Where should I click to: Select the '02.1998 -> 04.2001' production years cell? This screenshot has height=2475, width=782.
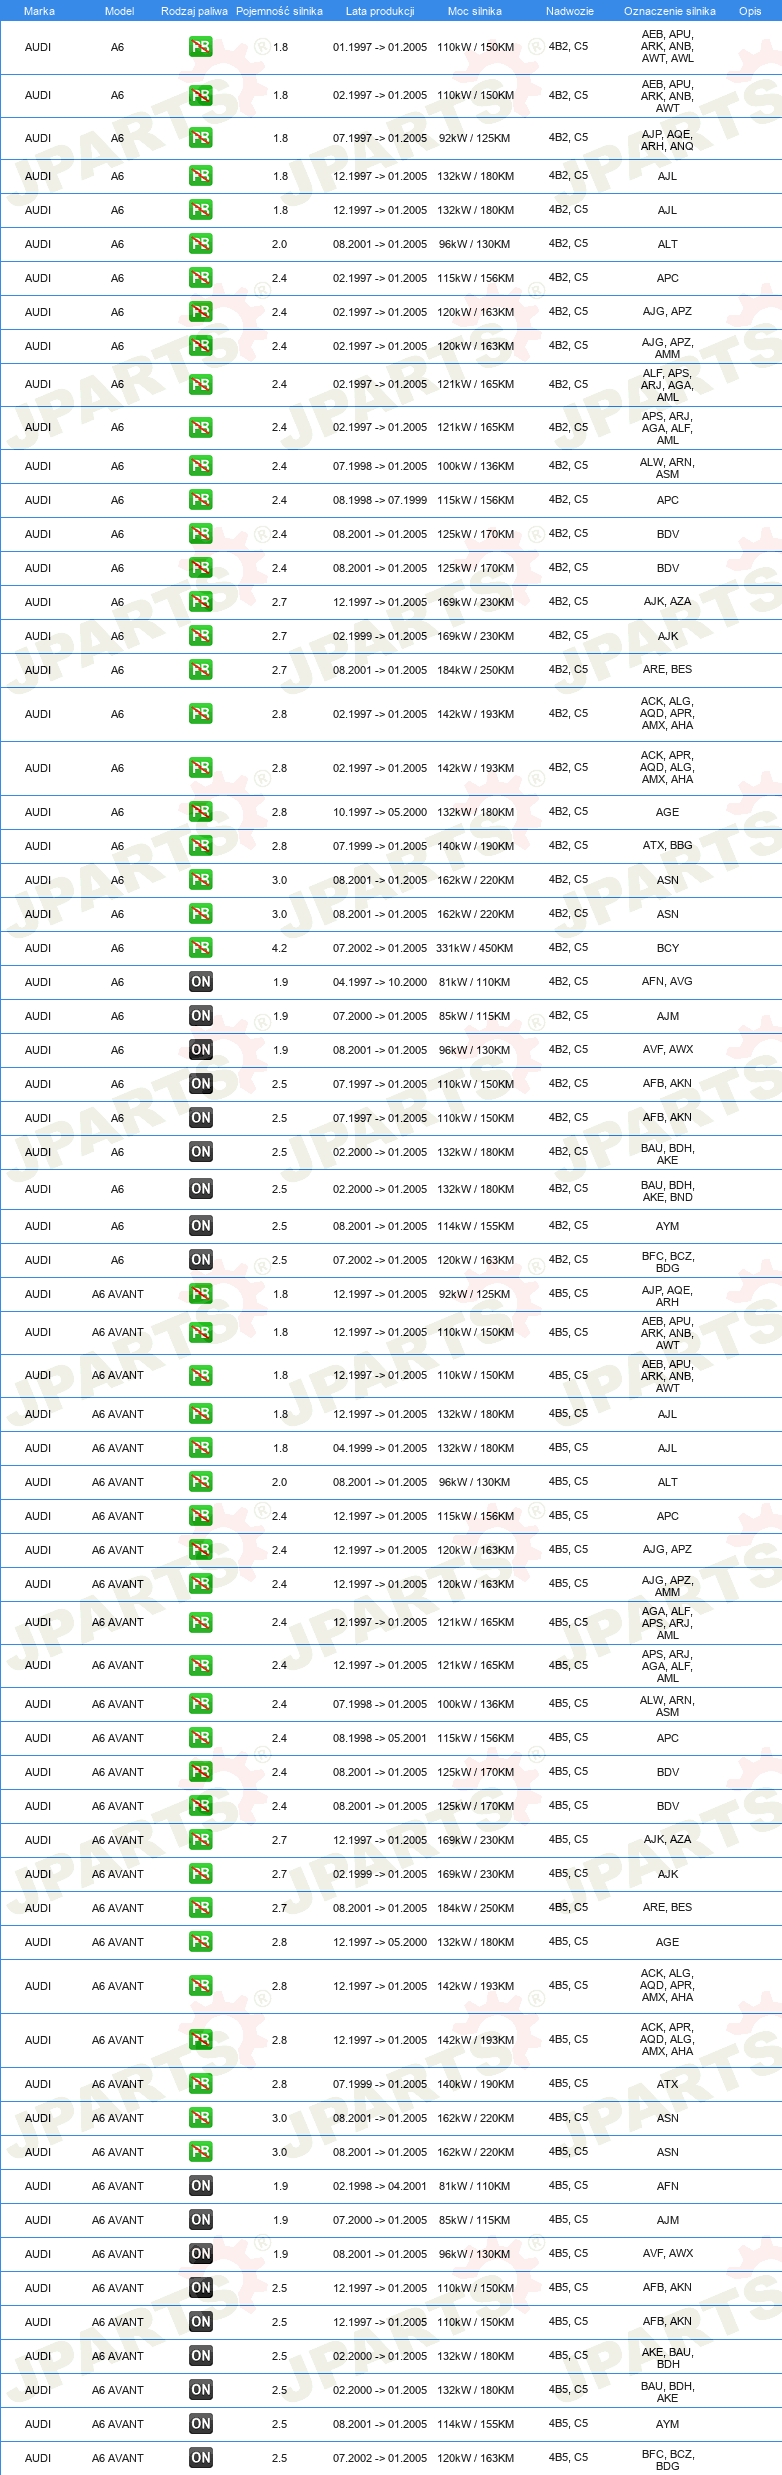380,2186
